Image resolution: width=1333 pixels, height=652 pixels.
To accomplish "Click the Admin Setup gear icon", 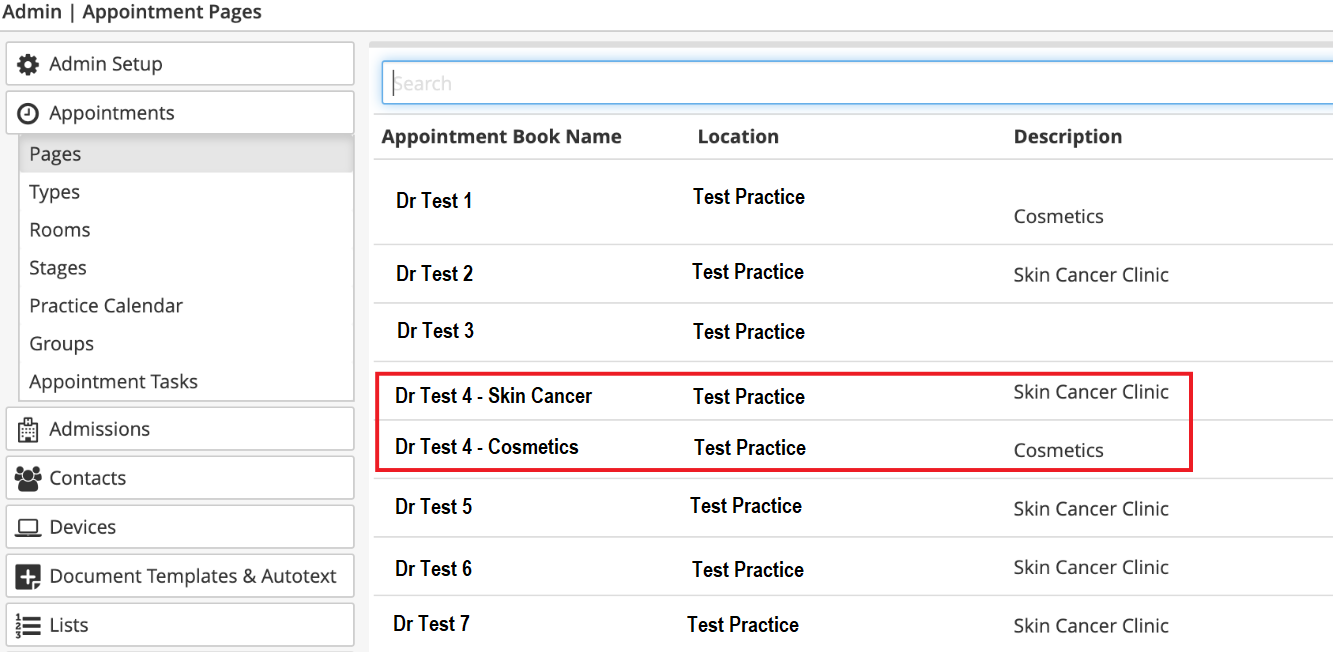I will pos(29,64).
